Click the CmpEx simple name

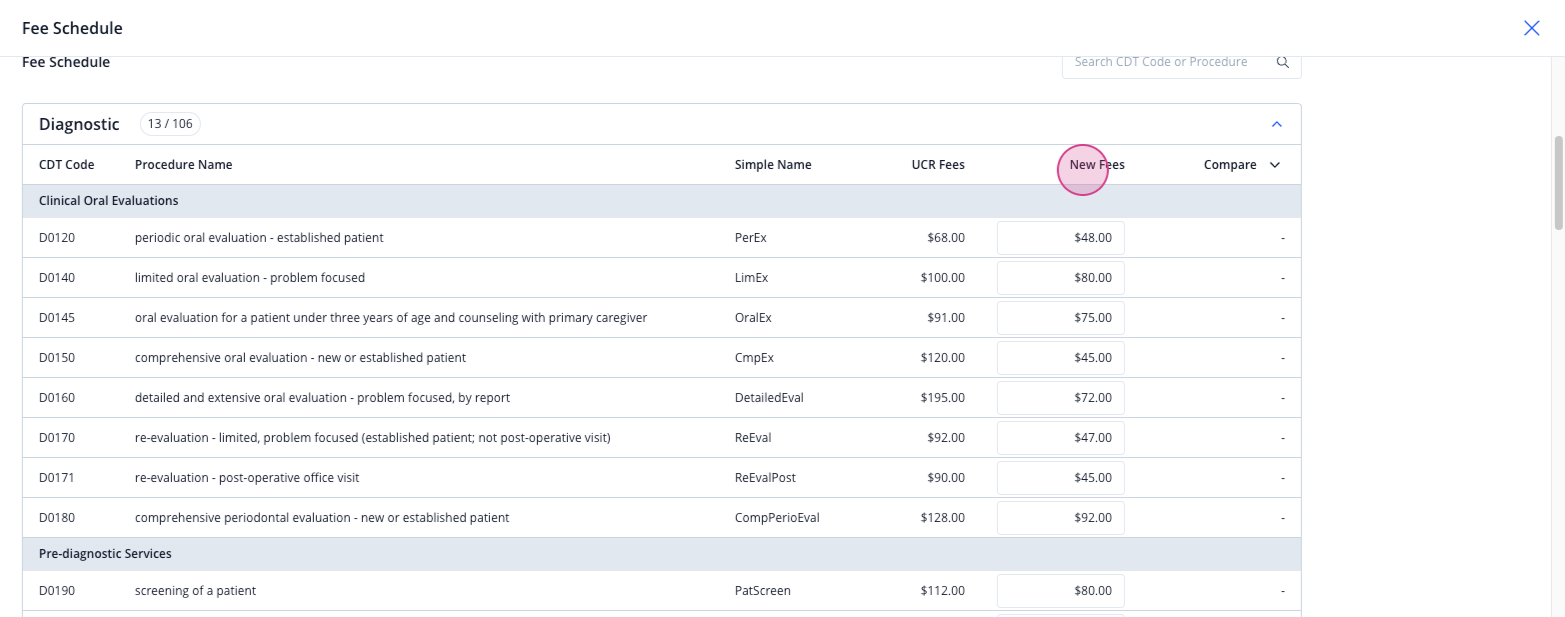754,358
